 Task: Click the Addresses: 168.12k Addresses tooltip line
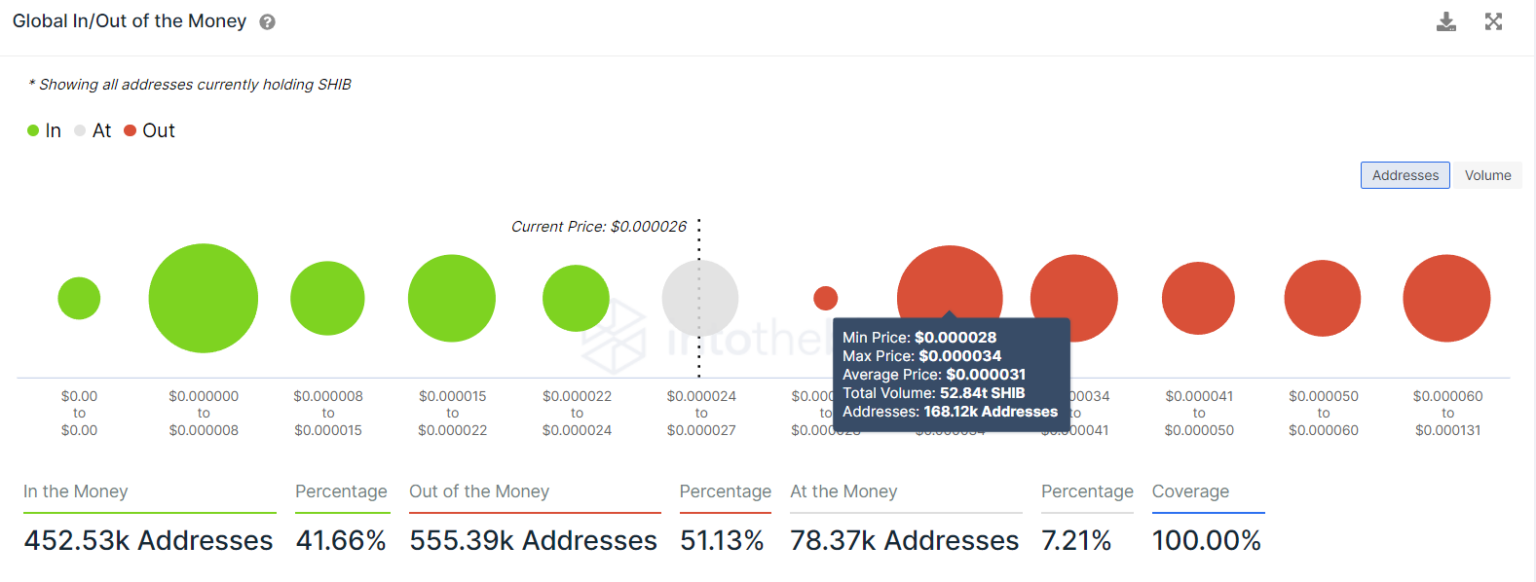click(x=950, y=412)
